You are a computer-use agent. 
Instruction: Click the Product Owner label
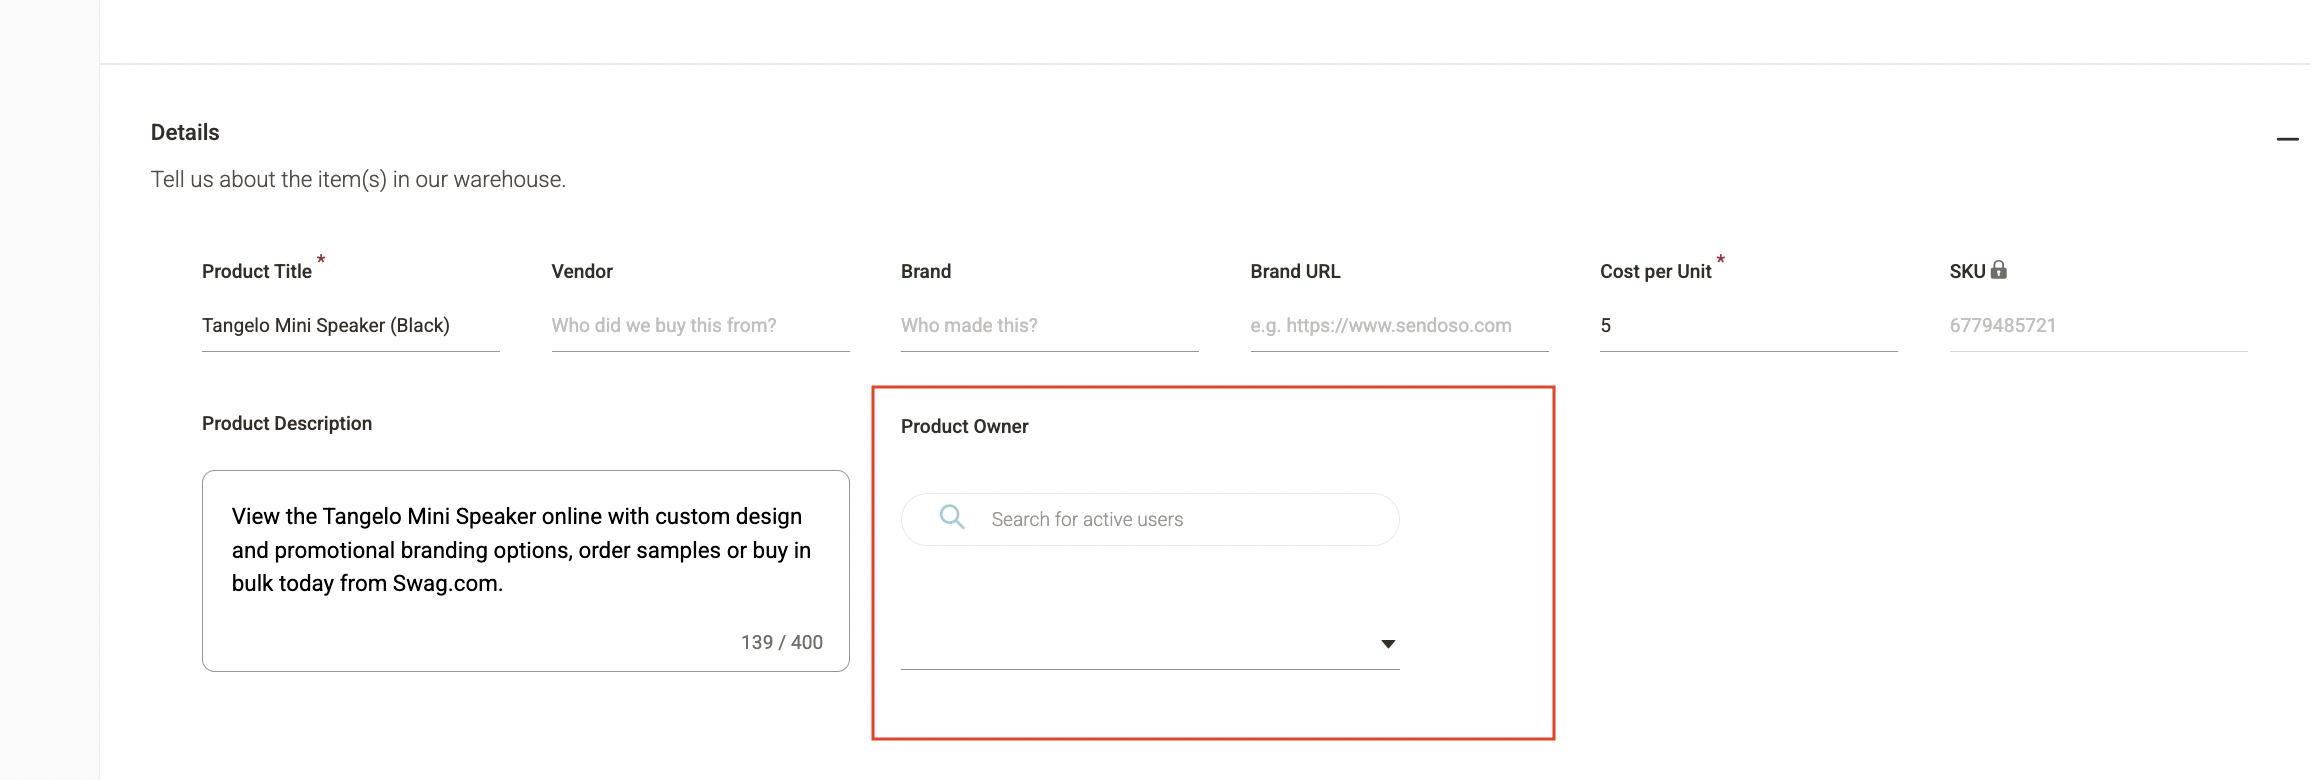tap(964, 426)
